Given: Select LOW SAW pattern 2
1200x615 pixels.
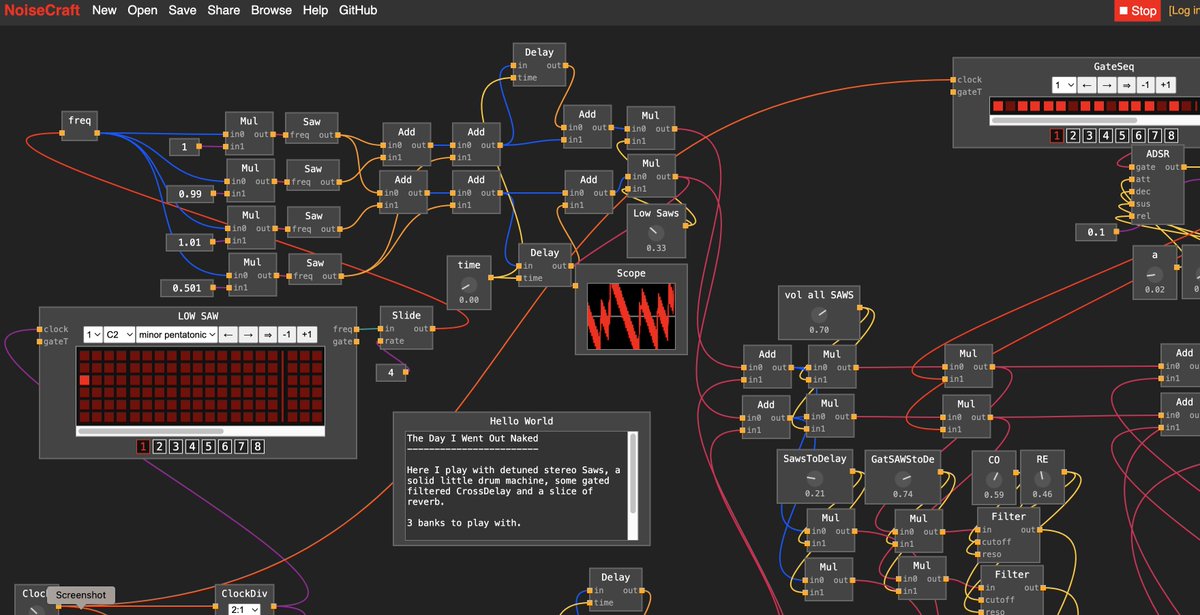Looking at the screenshot, I should 160,447.
